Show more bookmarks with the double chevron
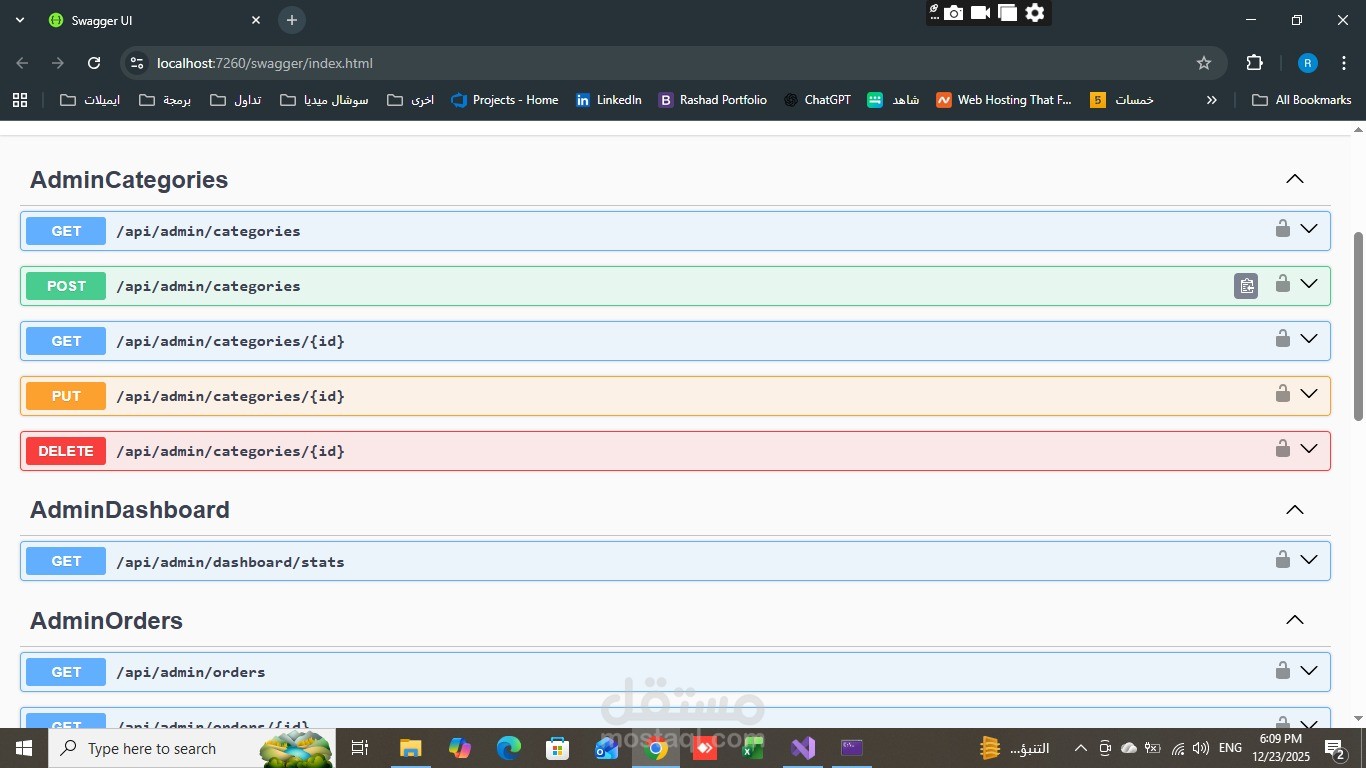The image size is (1366, 768). (1212, 100)
